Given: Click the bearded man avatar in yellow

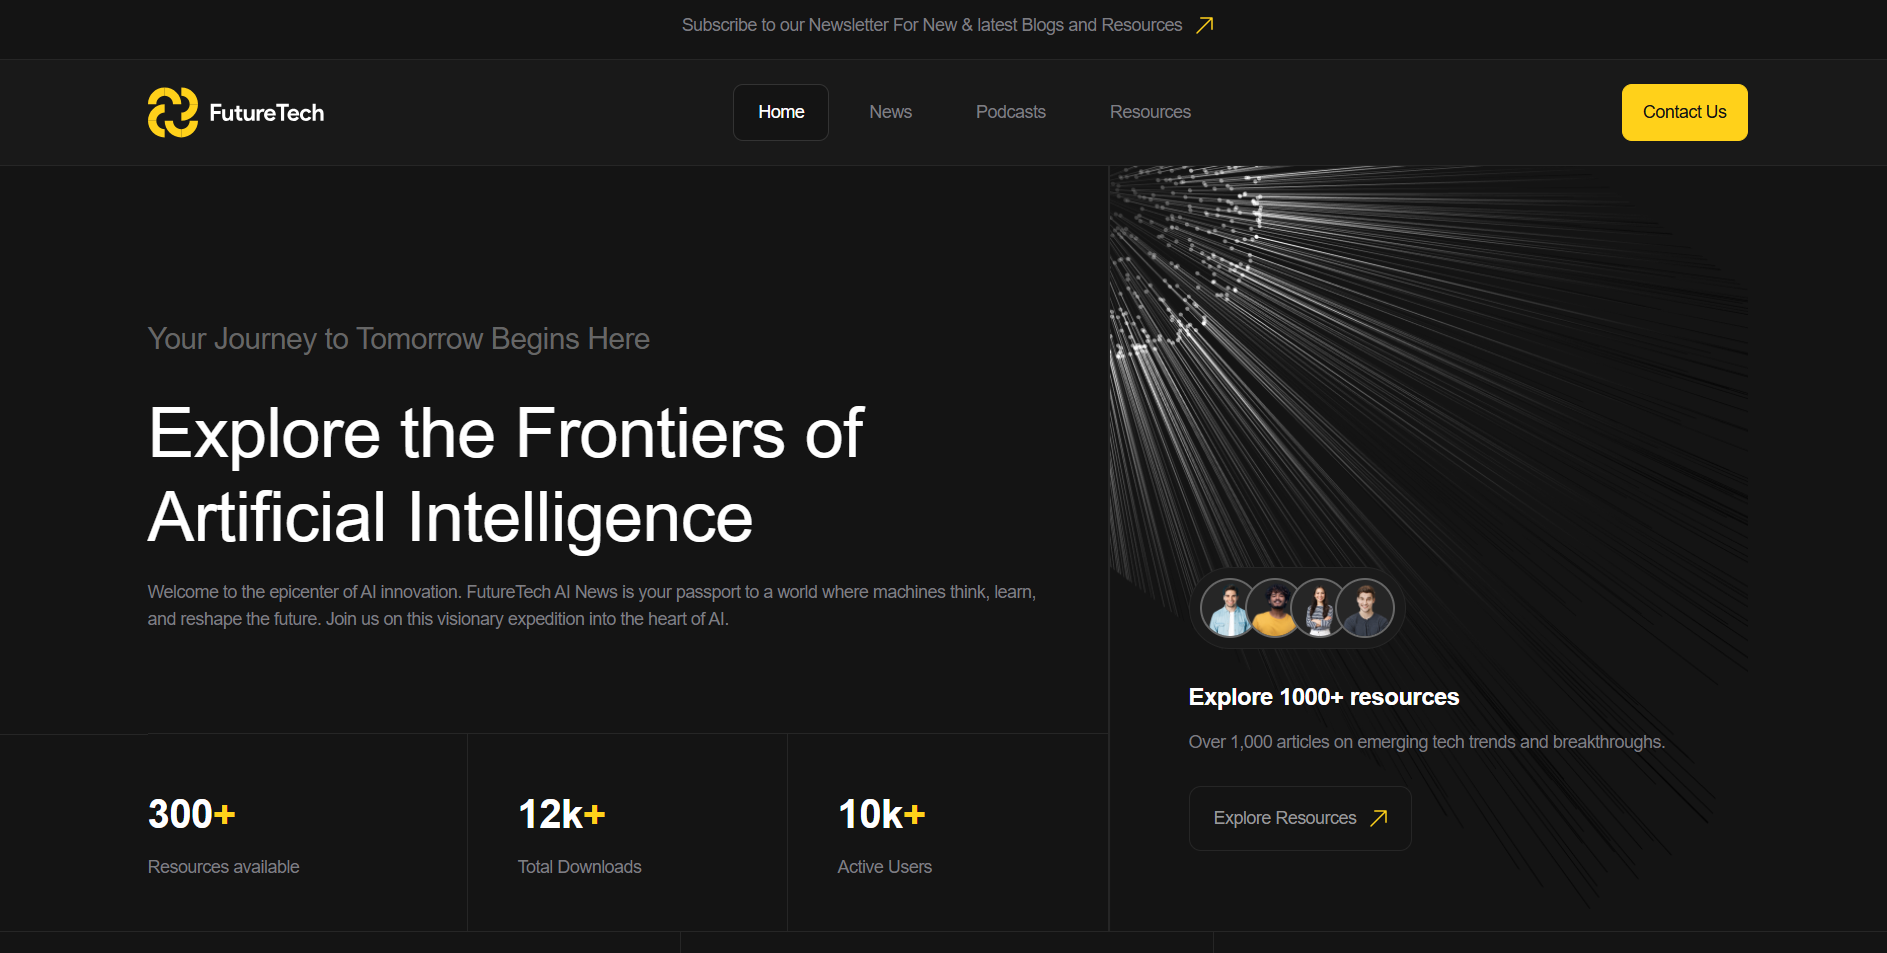Looking at the screenshot, I should coord(1274,608).
